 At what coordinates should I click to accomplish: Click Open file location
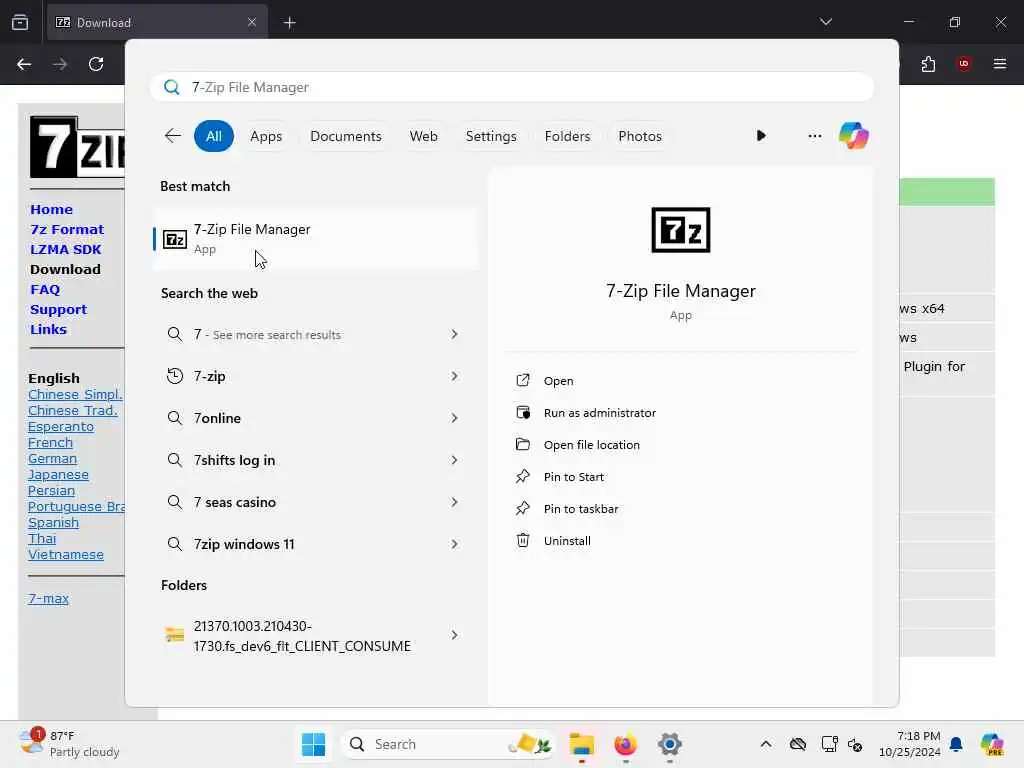(592, 445)
